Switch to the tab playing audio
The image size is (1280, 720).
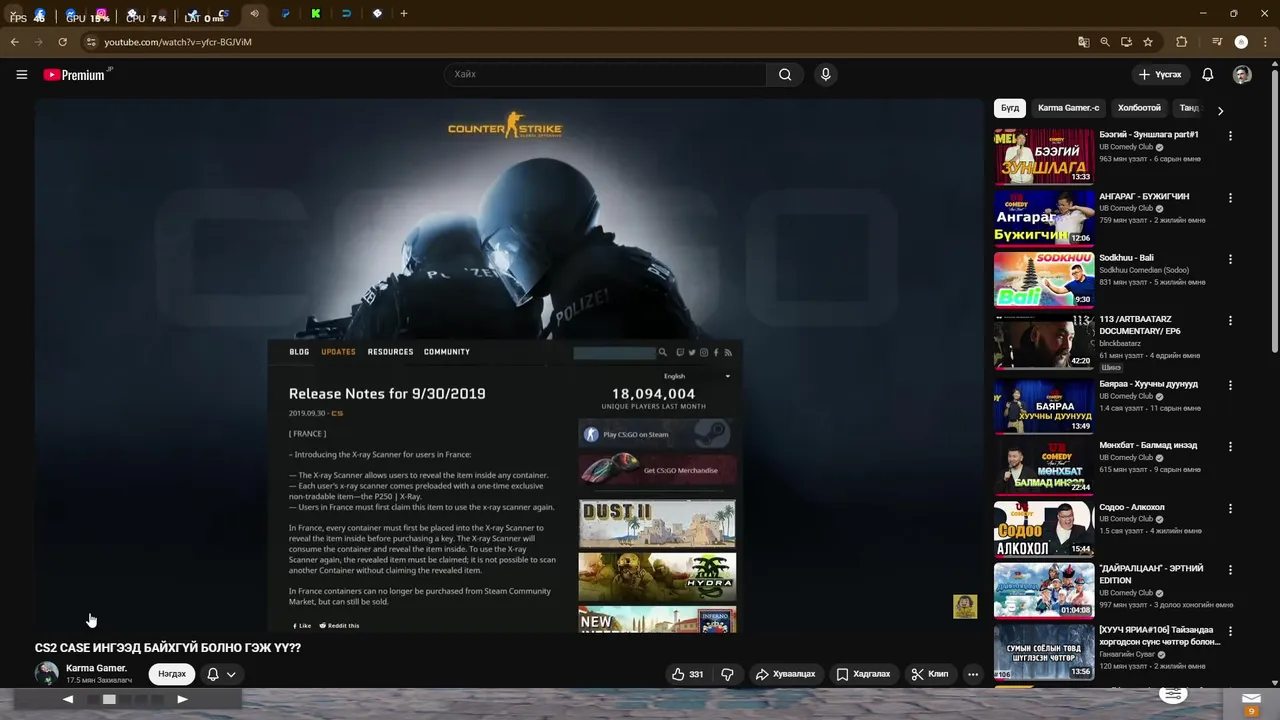tap(254, 13)
